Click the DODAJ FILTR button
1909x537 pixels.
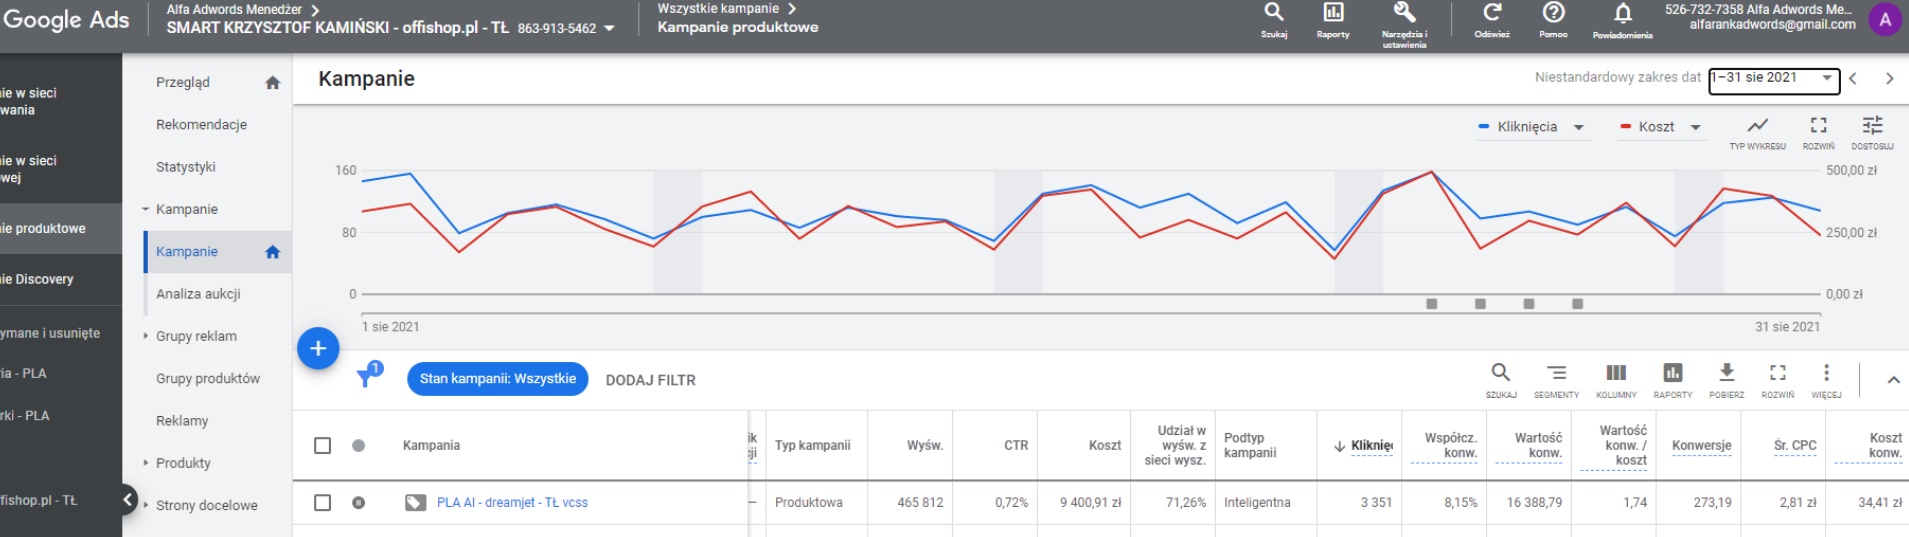coord(650,380)
